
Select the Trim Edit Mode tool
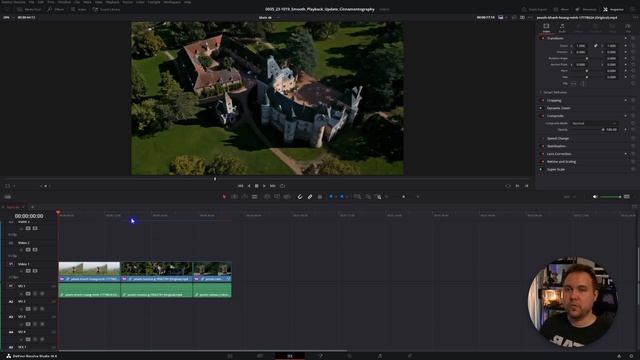click(234, 197)
